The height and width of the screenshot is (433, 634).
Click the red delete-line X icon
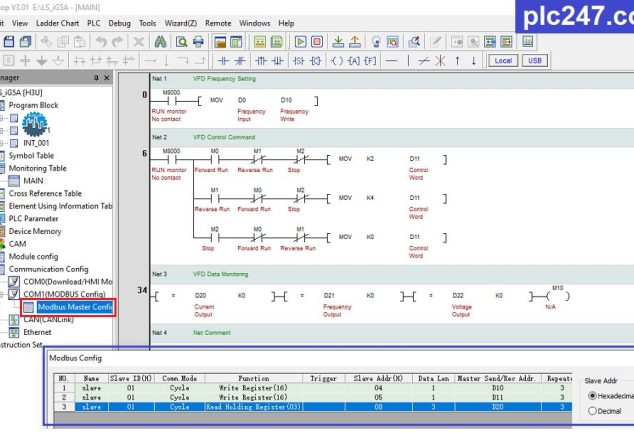440,61
